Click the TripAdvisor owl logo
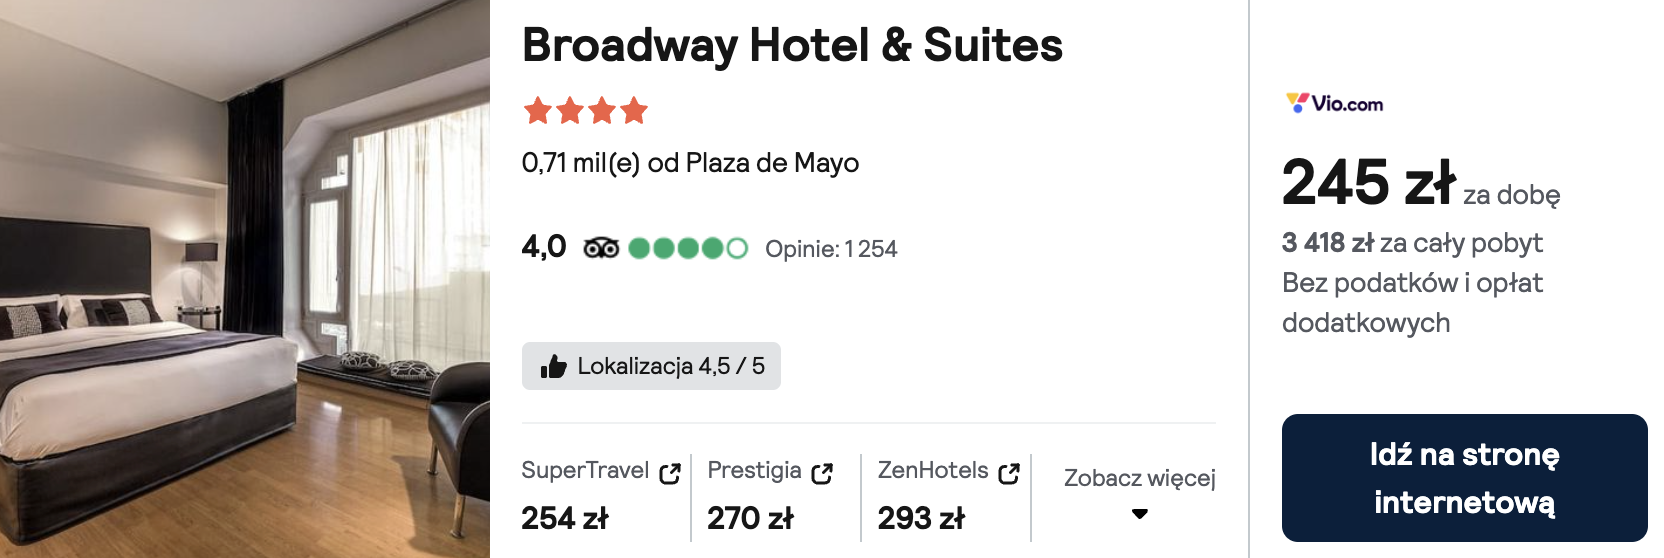Image resolution: width=1664 pixels, height=558 pixels. coord(601,248)
